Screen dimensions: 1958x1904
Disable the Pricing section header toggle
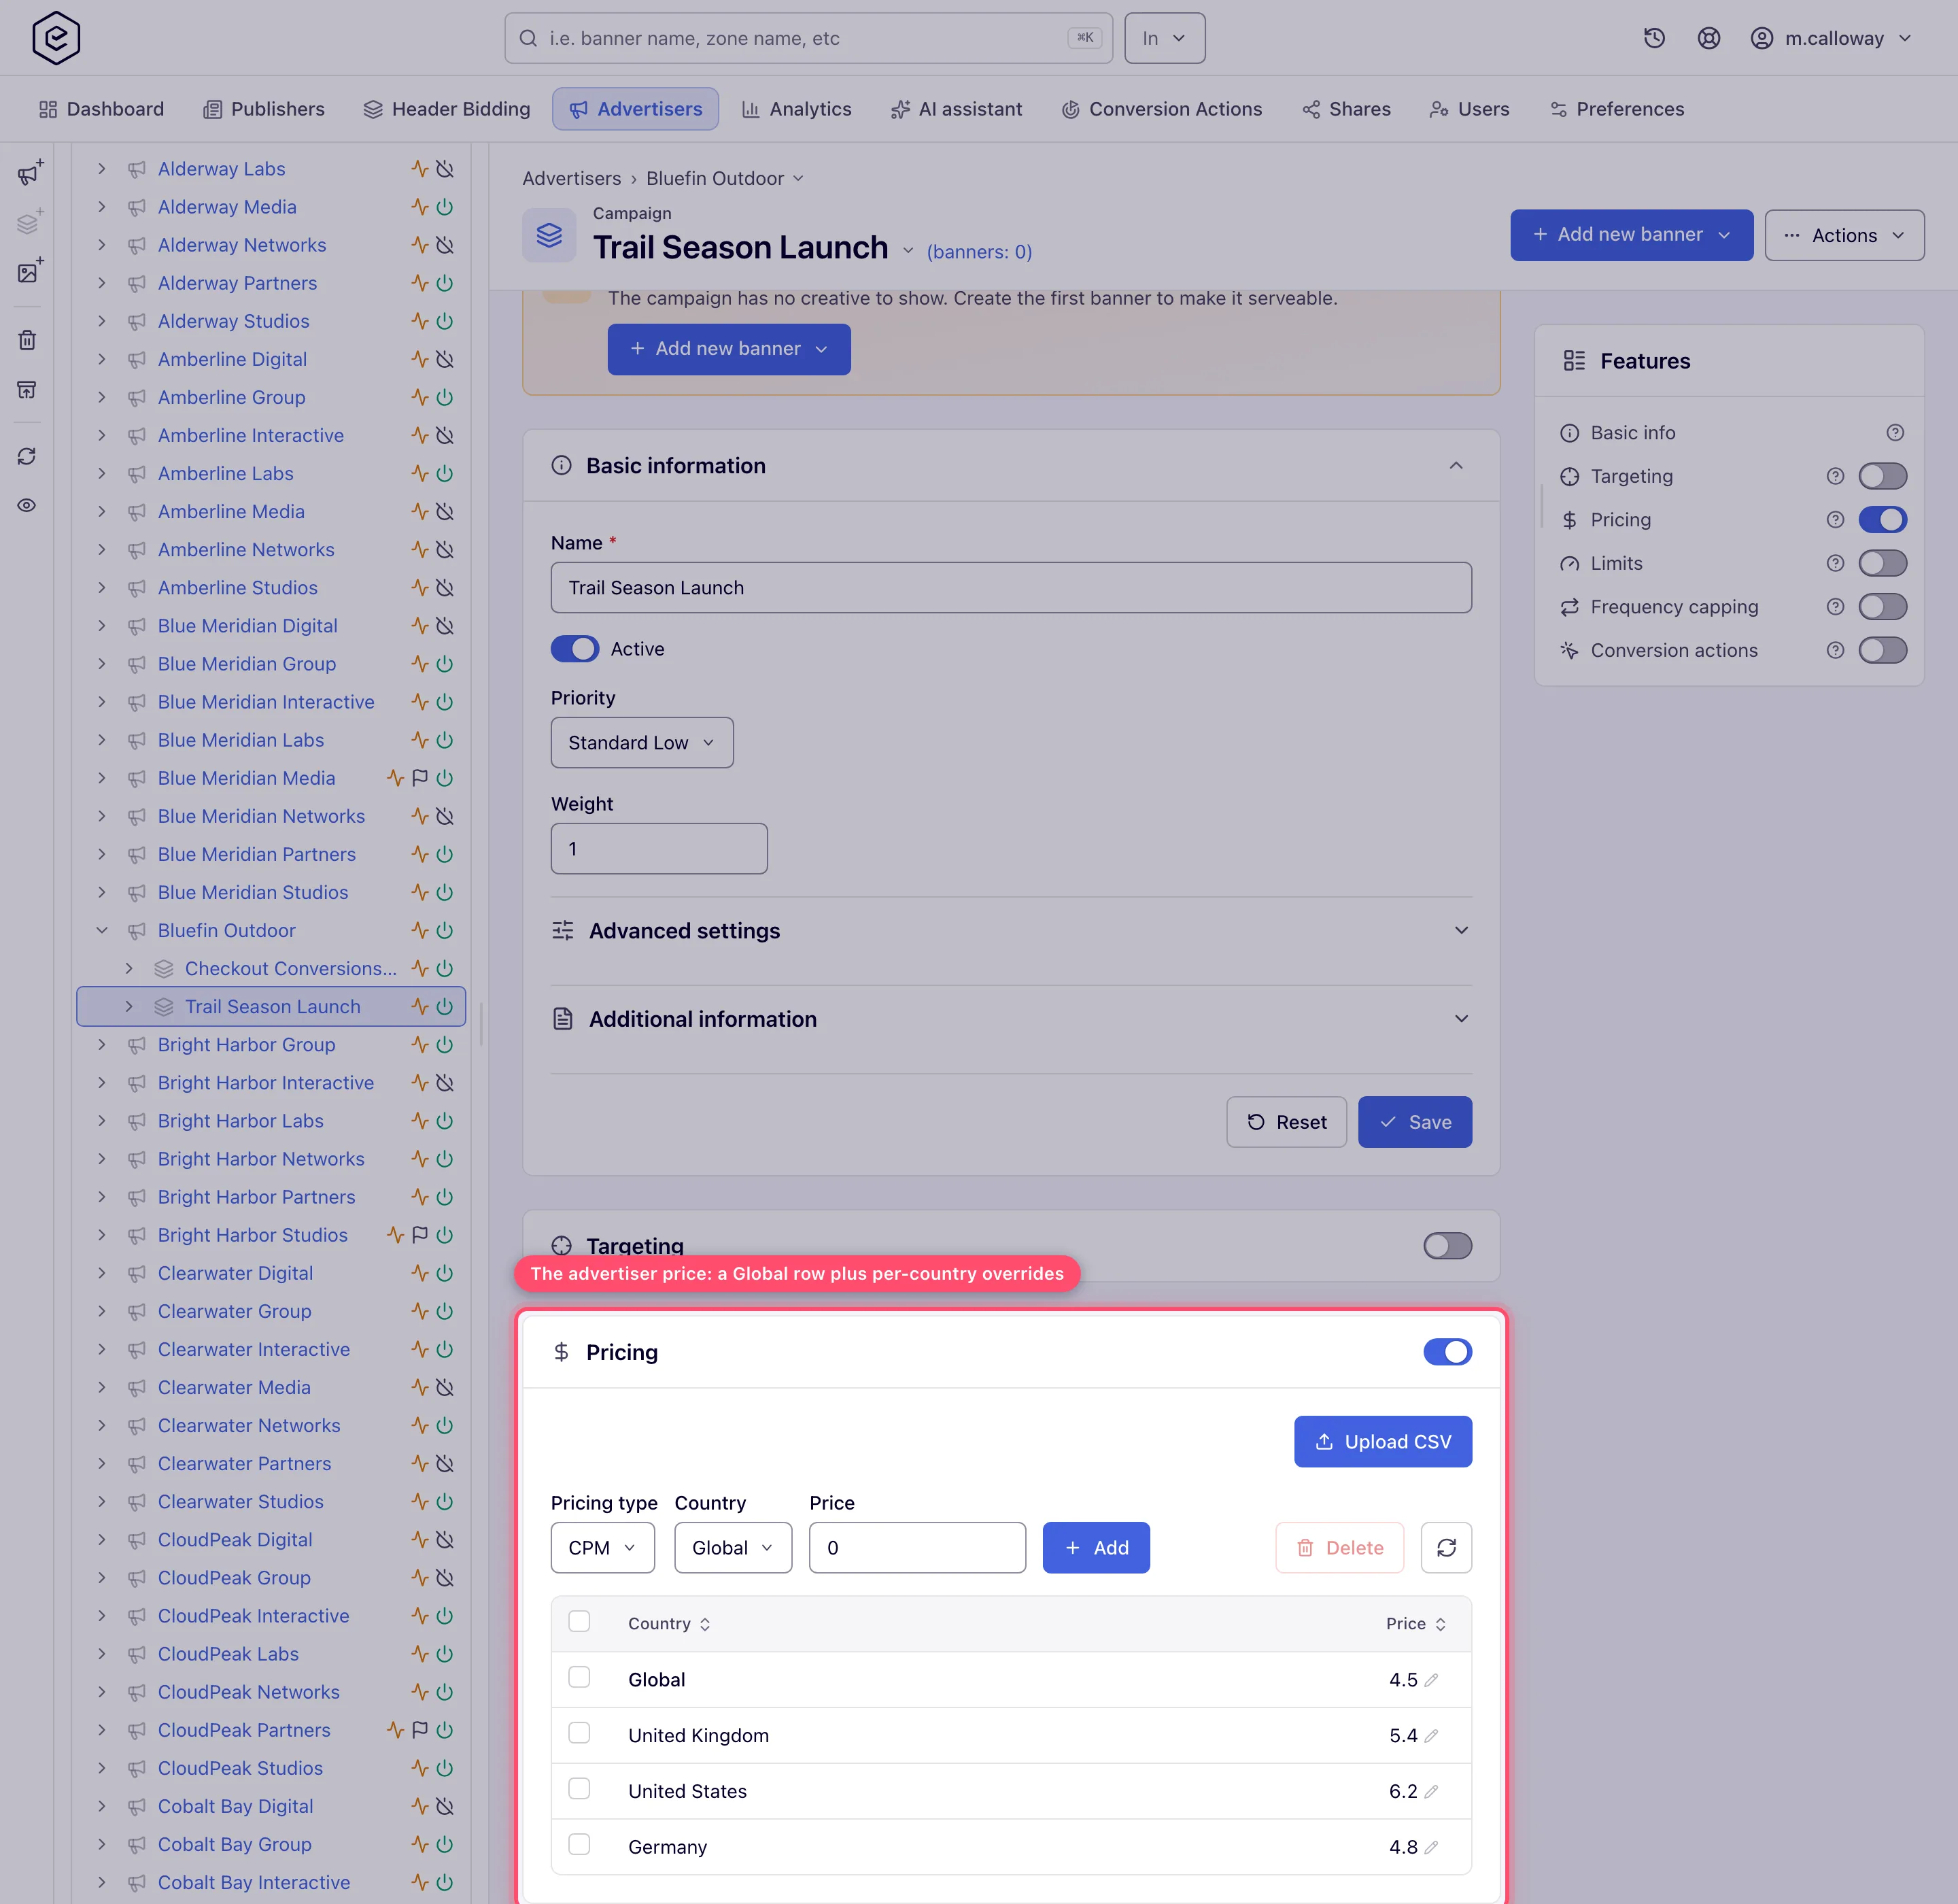[x=1447, y=1352]
